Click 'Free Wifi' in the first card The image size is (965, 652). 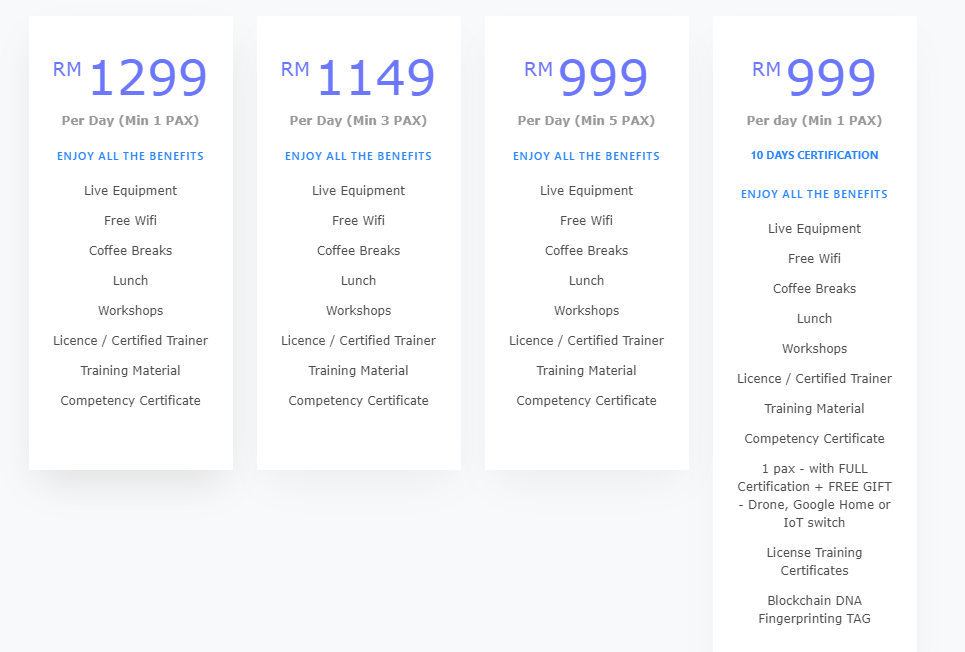coord(130,220)
